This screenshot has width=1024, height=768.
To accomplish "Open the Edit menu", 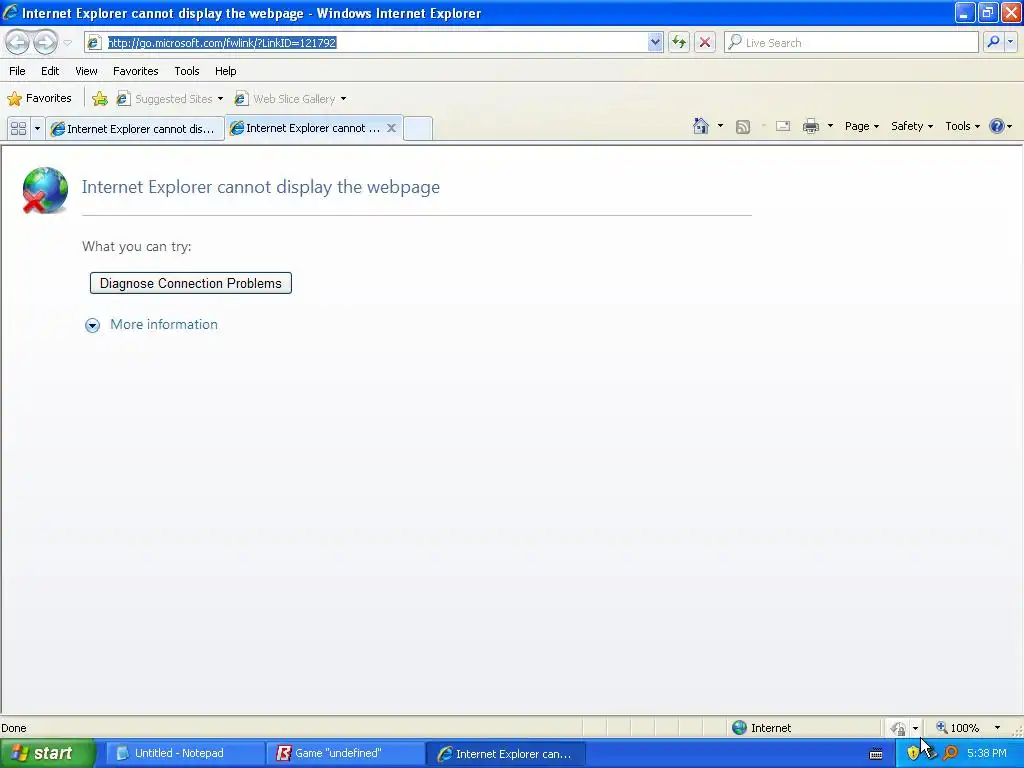I will 50,71.
